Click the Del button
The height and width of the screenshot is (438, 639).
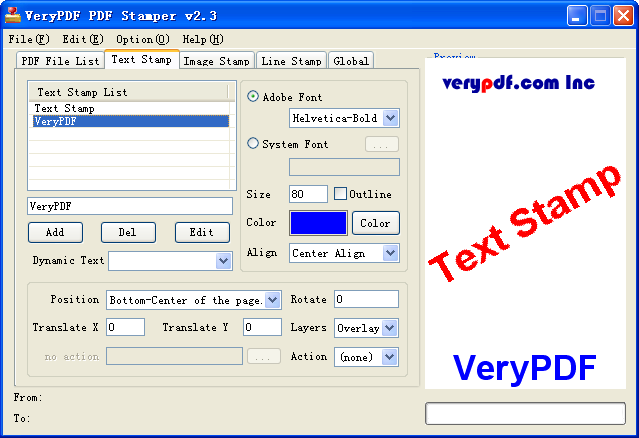128,232
